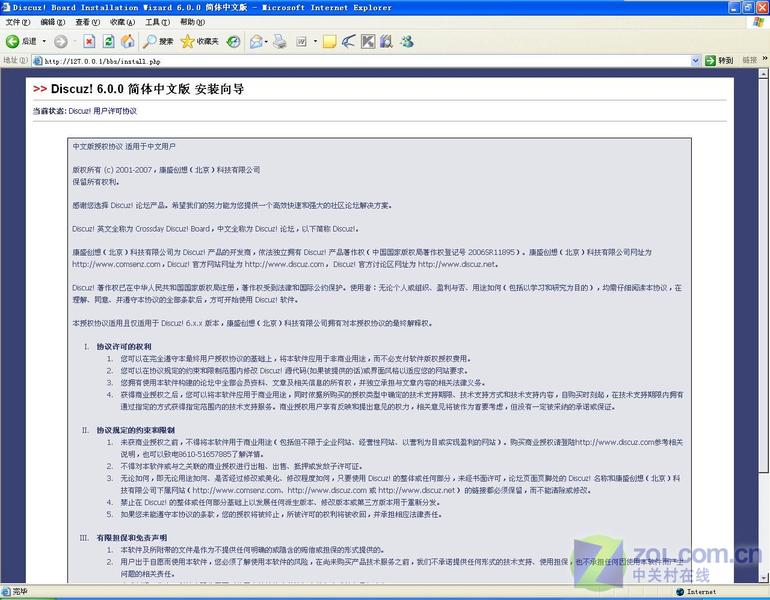Click the section III 有限担保和免责声明 heading
Screen dimensions: 770x600
click(132, 538)
